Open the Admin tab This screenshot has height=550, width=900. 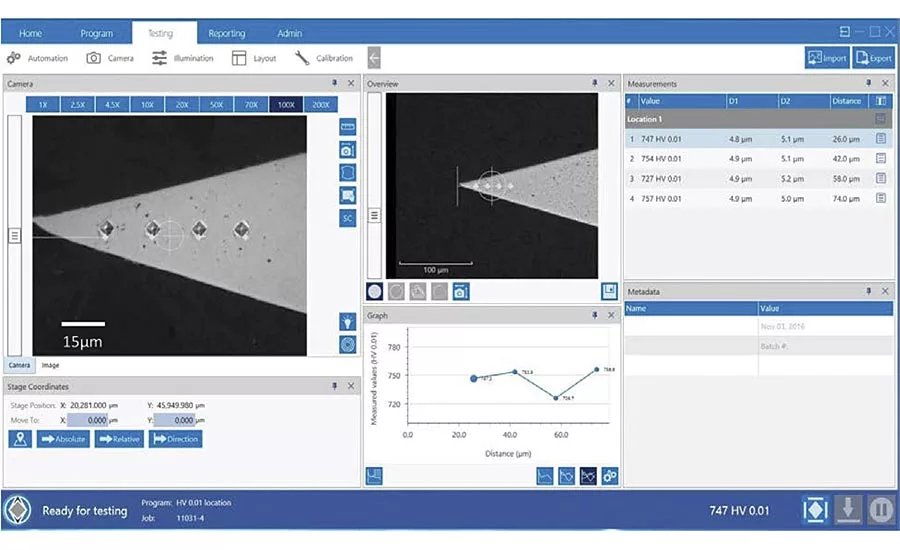click(x=289, y=33)
